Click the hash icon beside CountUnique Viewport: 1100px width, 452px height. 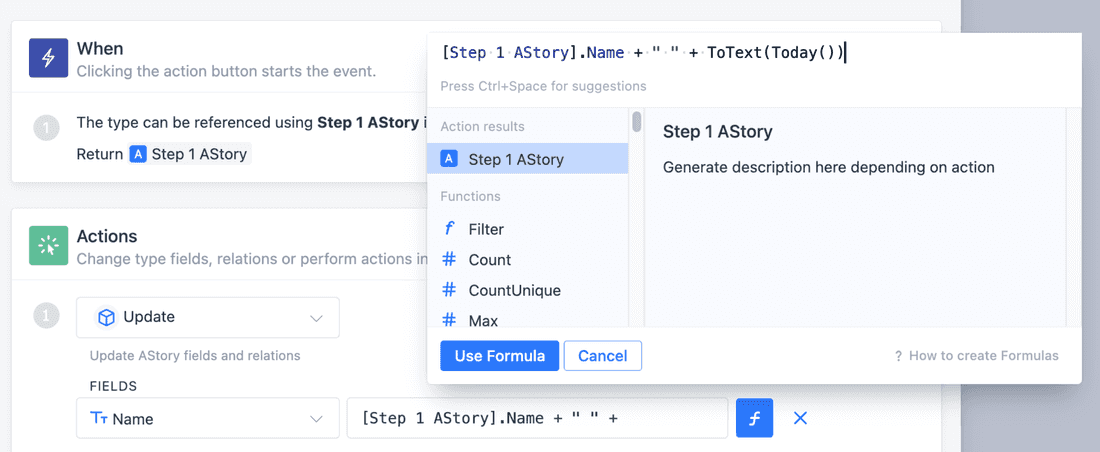click(x=449, y=291)
